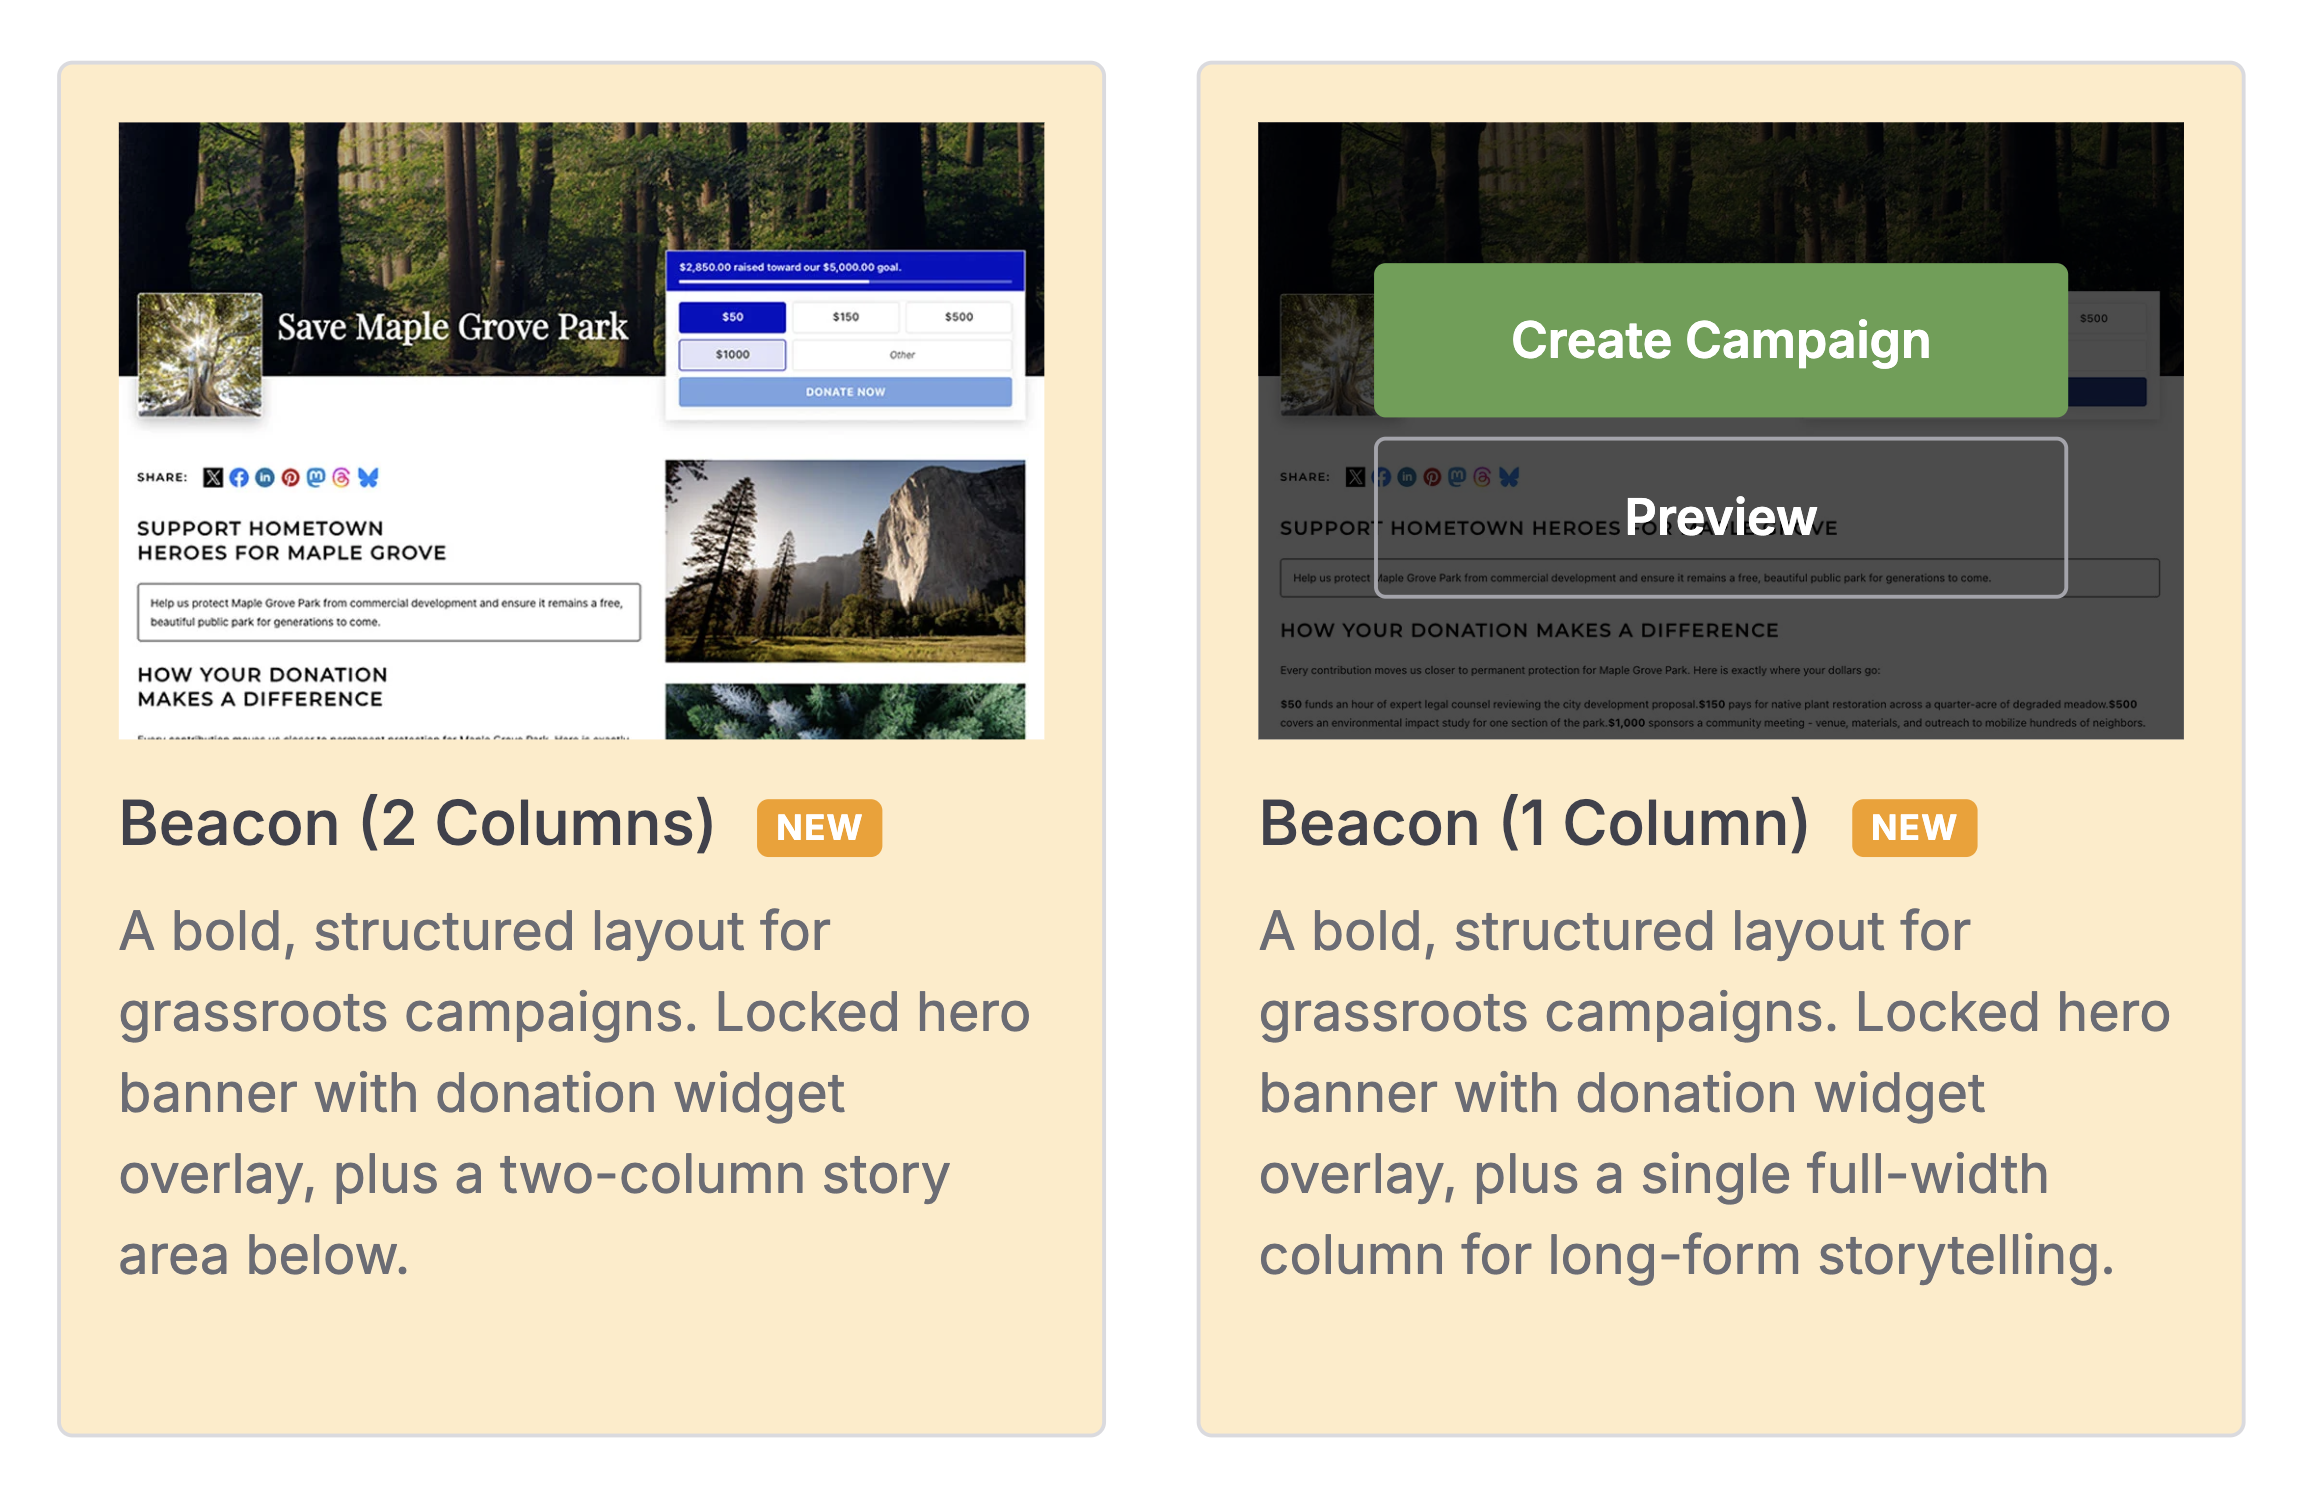This screenshot has height=1498, width=2302.
Task: Click the description ending 'two-column story area below.'
Action: pos(575,1093)
